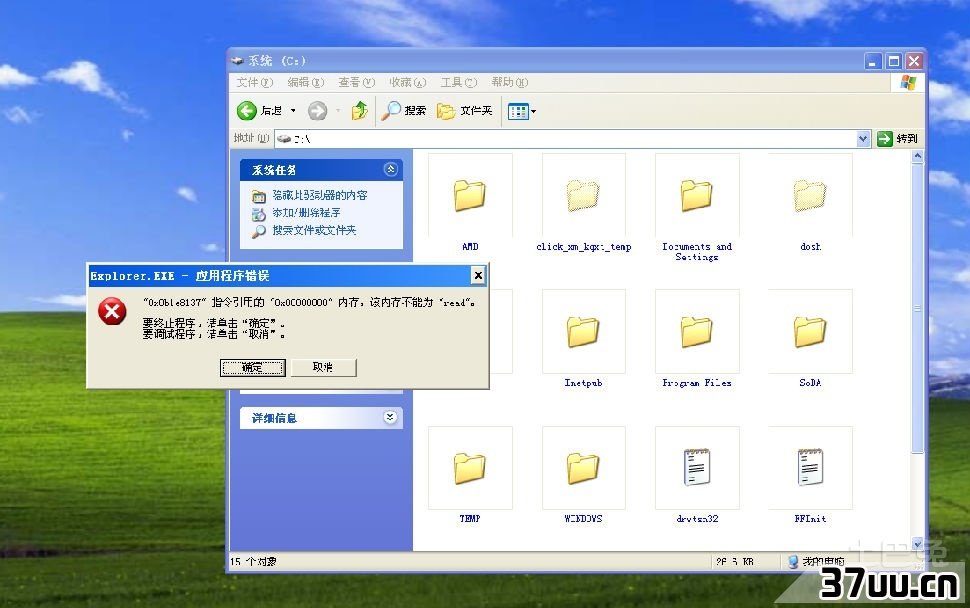Open Back button history dropdown arrow
The image size is (970, 608).
293,111
